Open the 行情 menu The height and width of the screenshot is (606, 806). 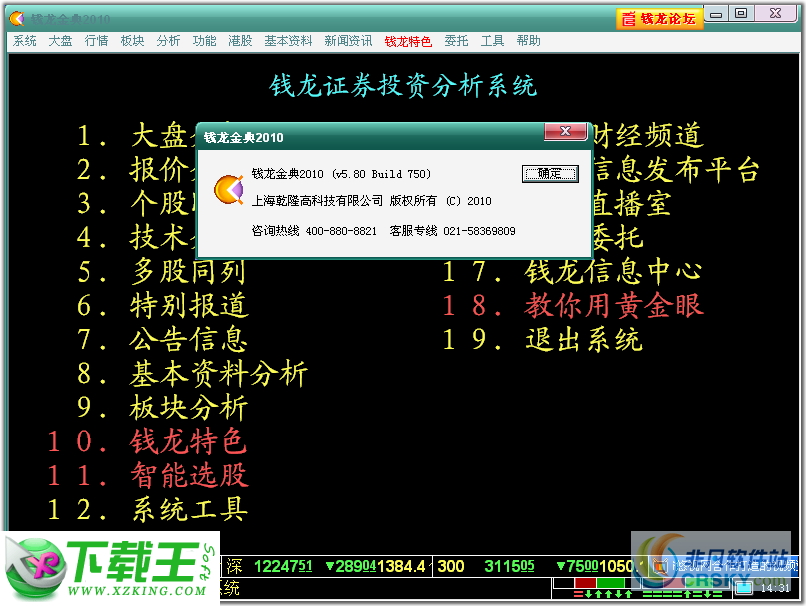click(96, 41)
